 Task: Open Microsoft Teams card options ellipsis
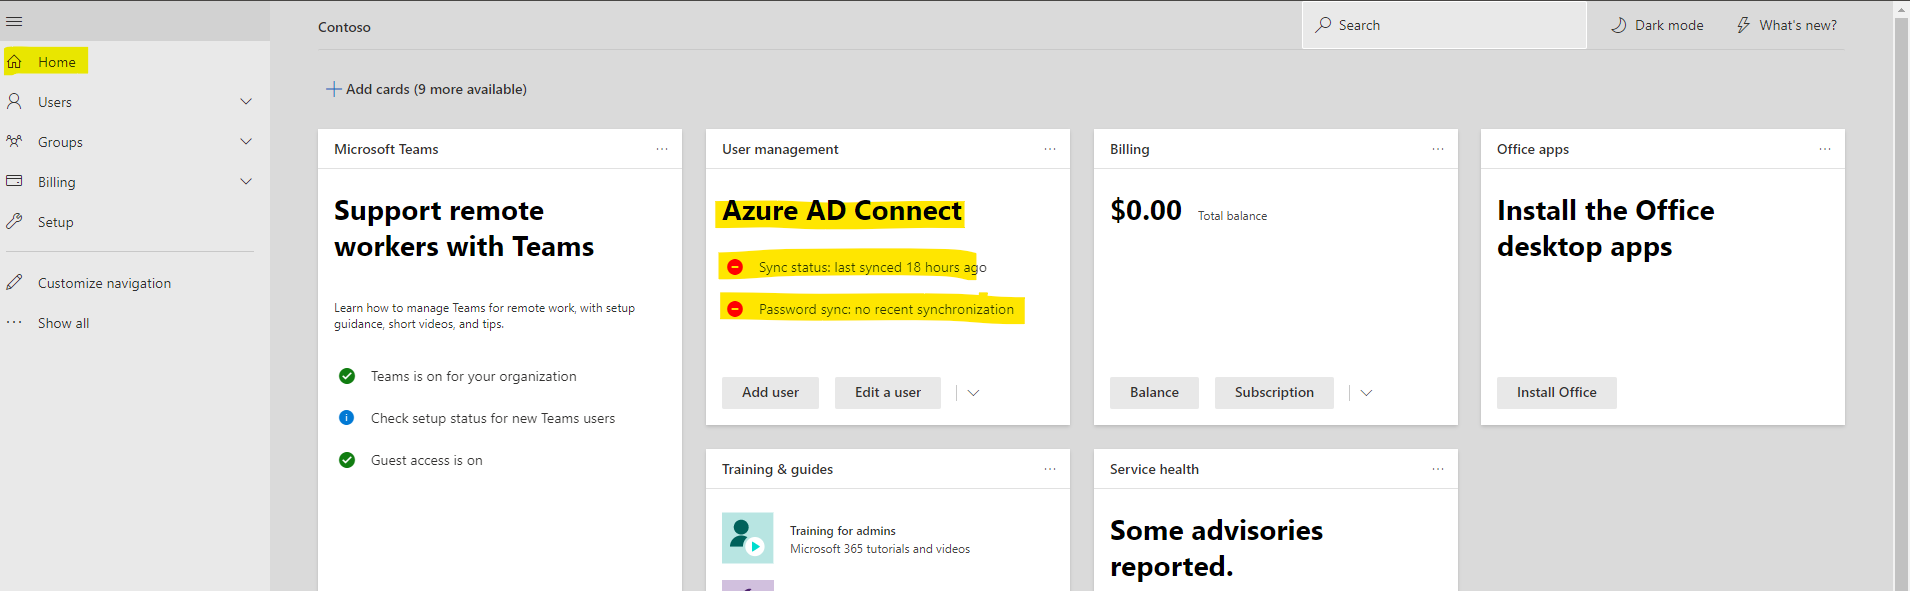tap(662, 149)
